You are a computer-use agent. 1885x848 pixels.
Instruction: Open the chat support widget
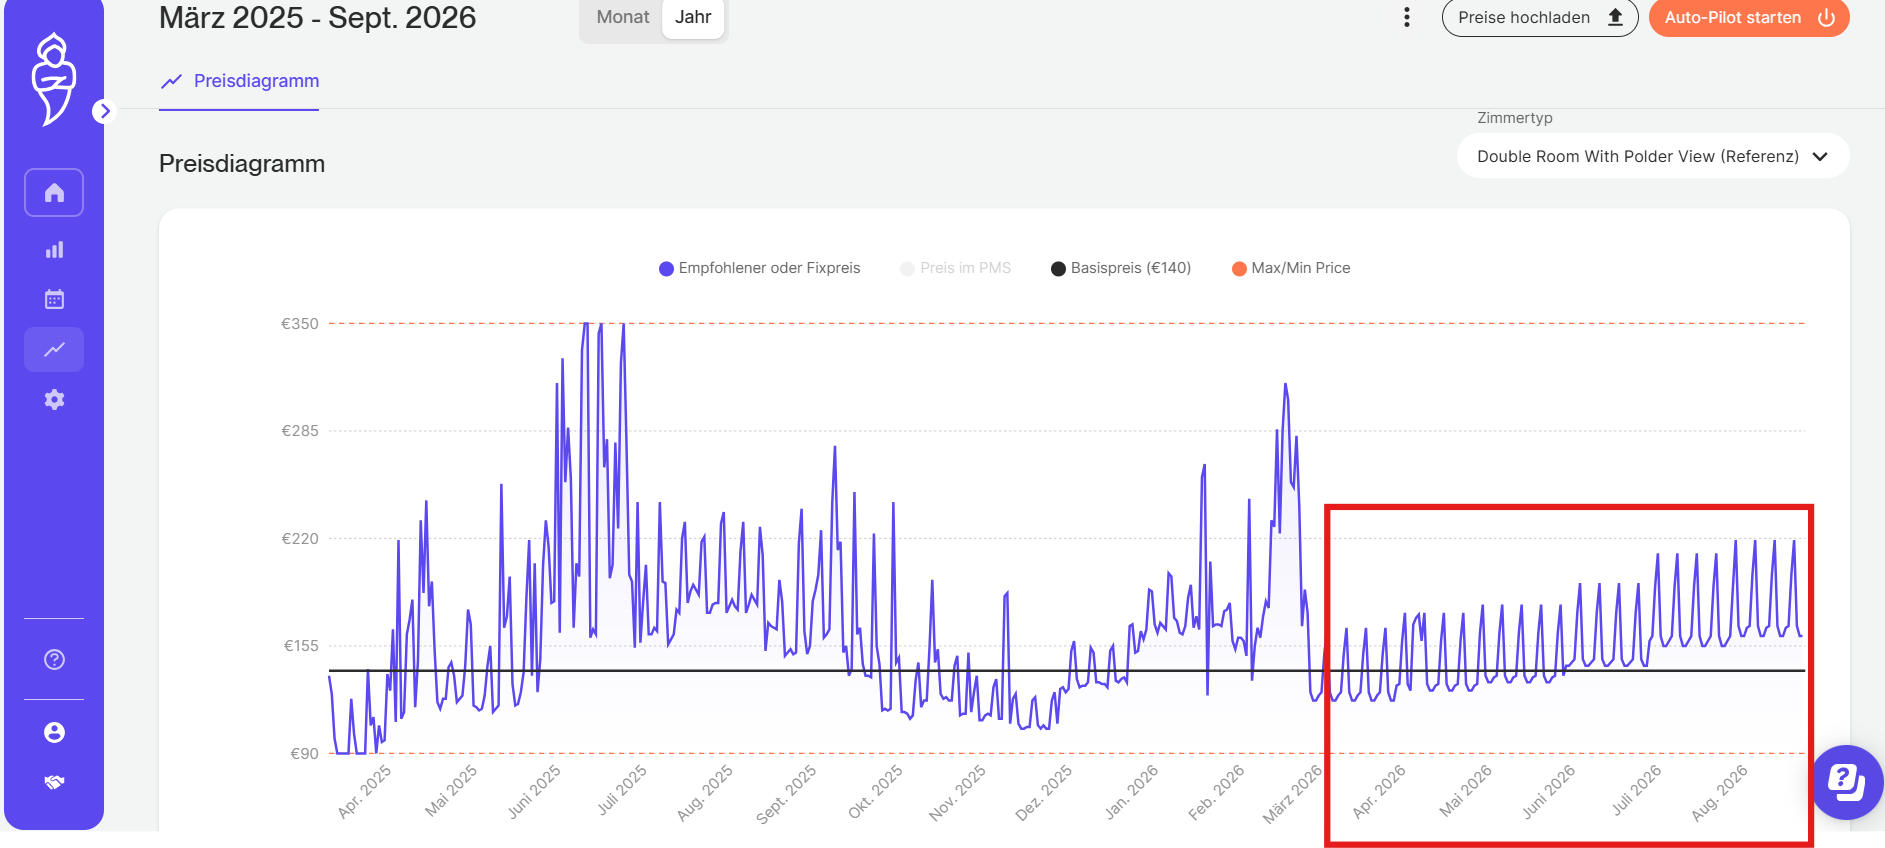pos(1846,782)
